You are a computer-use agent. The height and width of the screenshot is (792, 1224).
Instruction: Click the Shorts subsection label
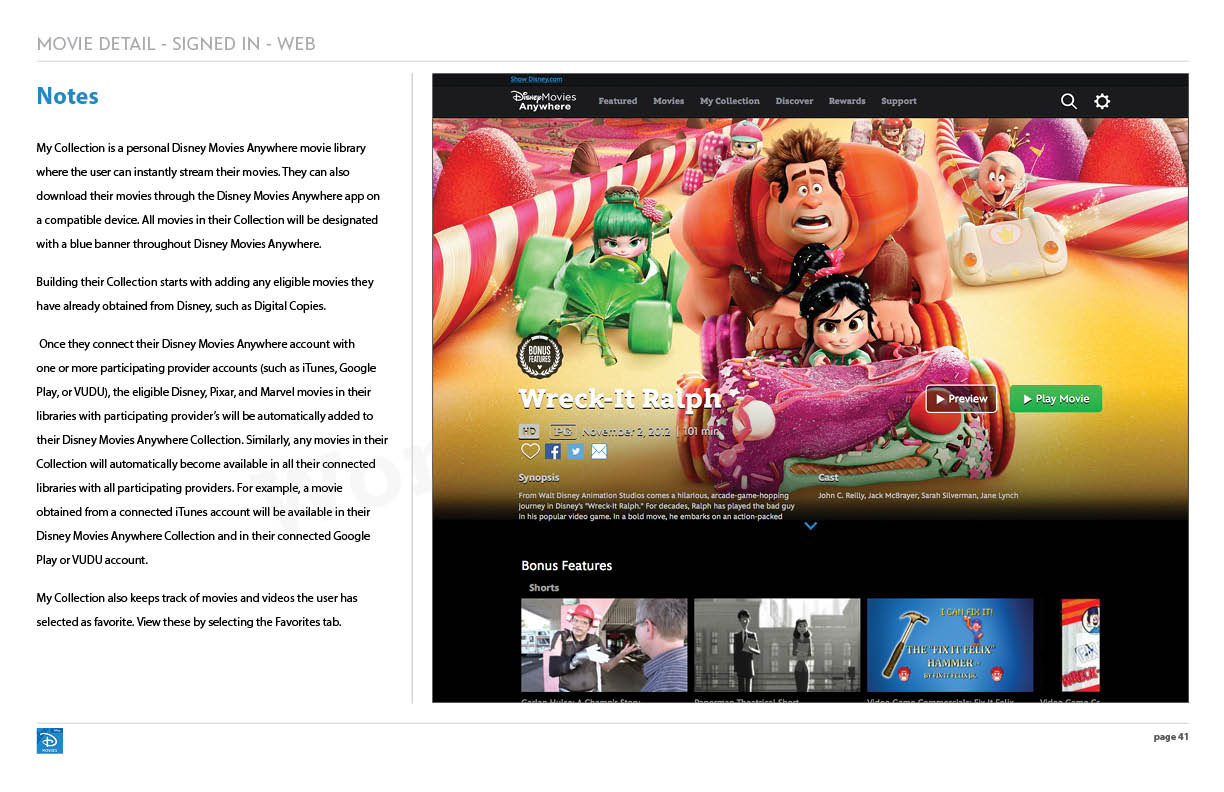point(544,588)
